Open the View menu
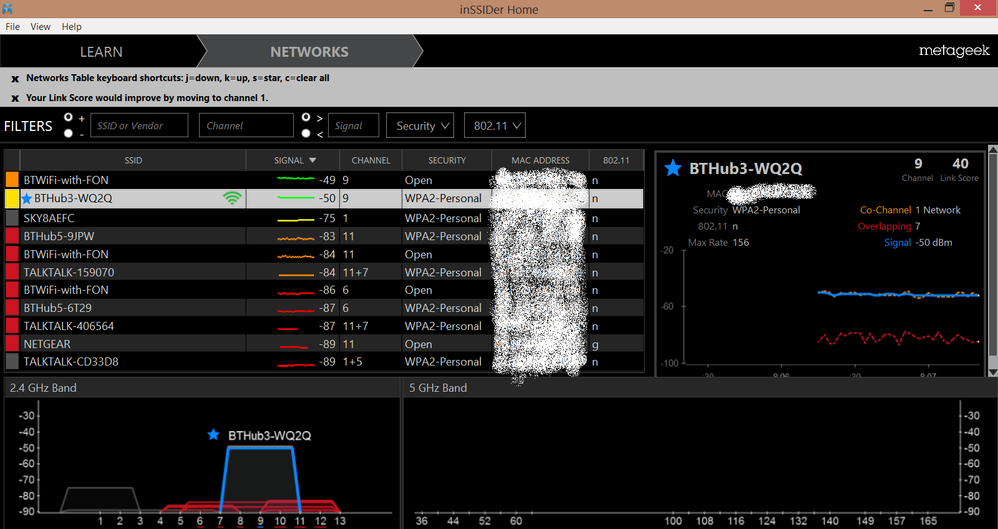Screen dimensions: 998x529 (x=41, y=27)
